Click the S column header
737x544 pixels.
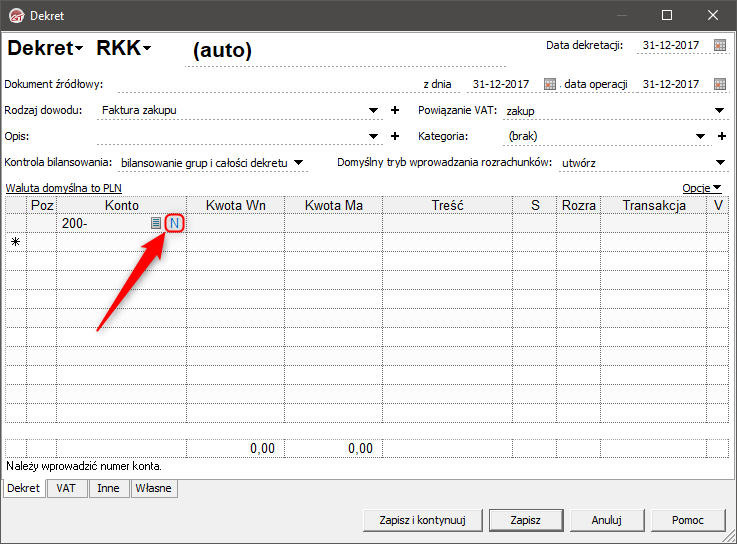point(535,205)
